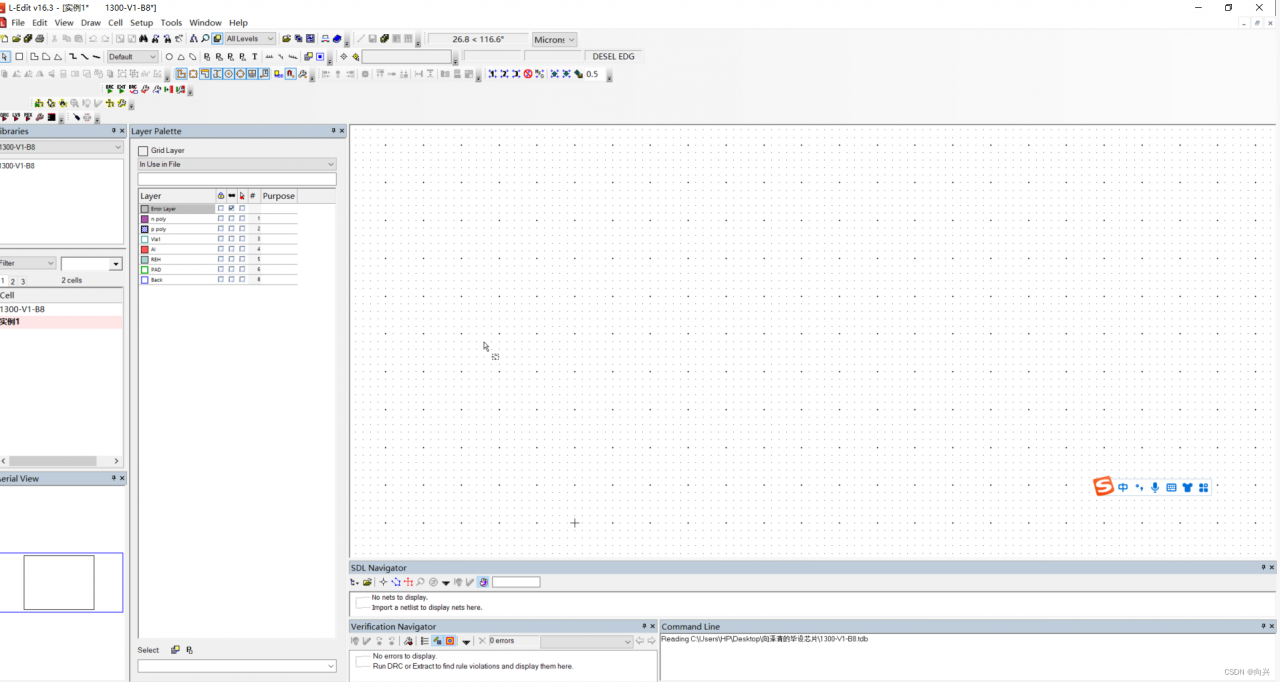Image resolution: width=1280 pixels, height=682 pixels.
Task: Open the In Use in File dropdown
Action: tap(237, 164)
